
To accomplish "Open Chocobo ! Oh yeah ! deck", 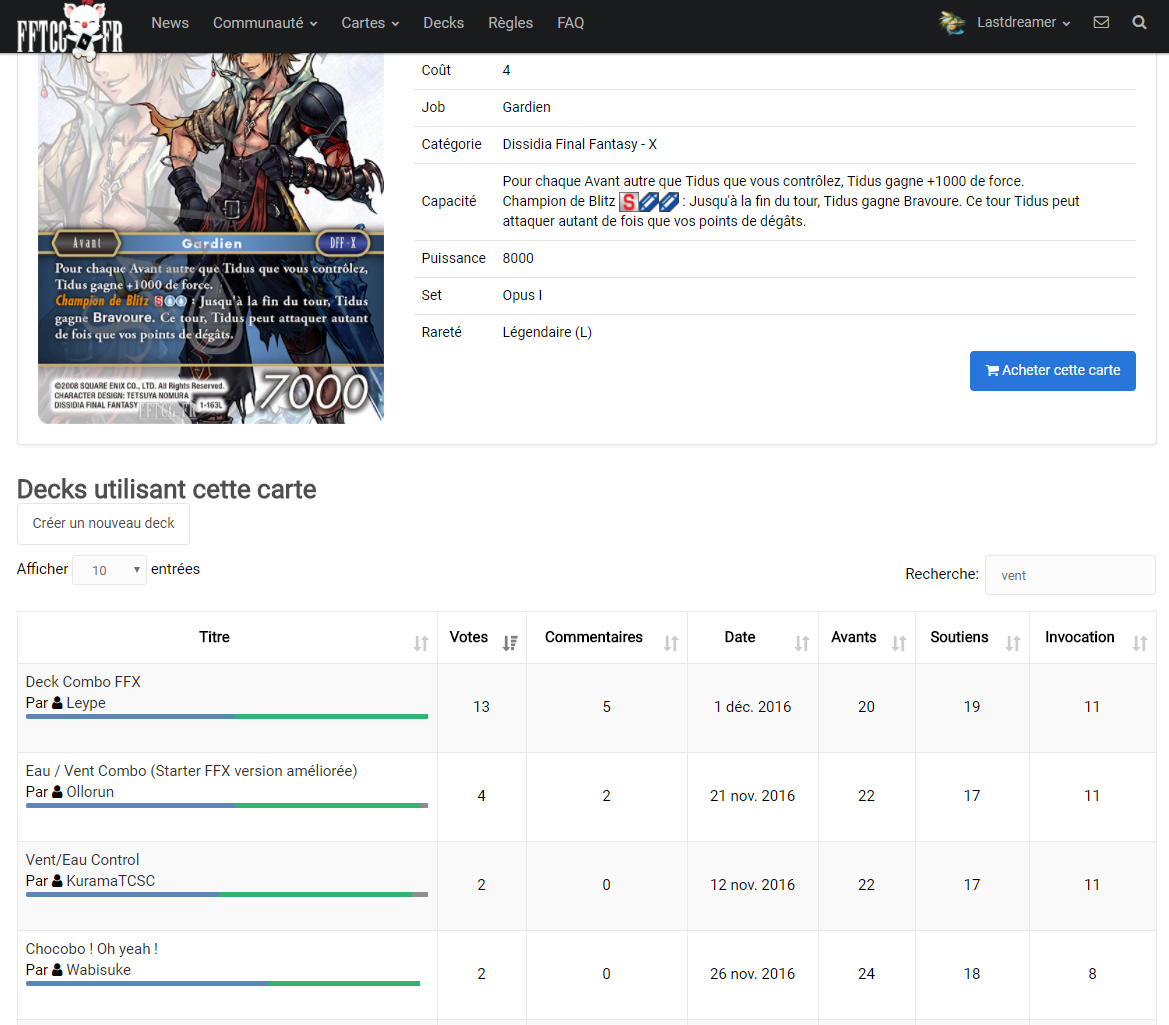I will [x=92, y=949].
